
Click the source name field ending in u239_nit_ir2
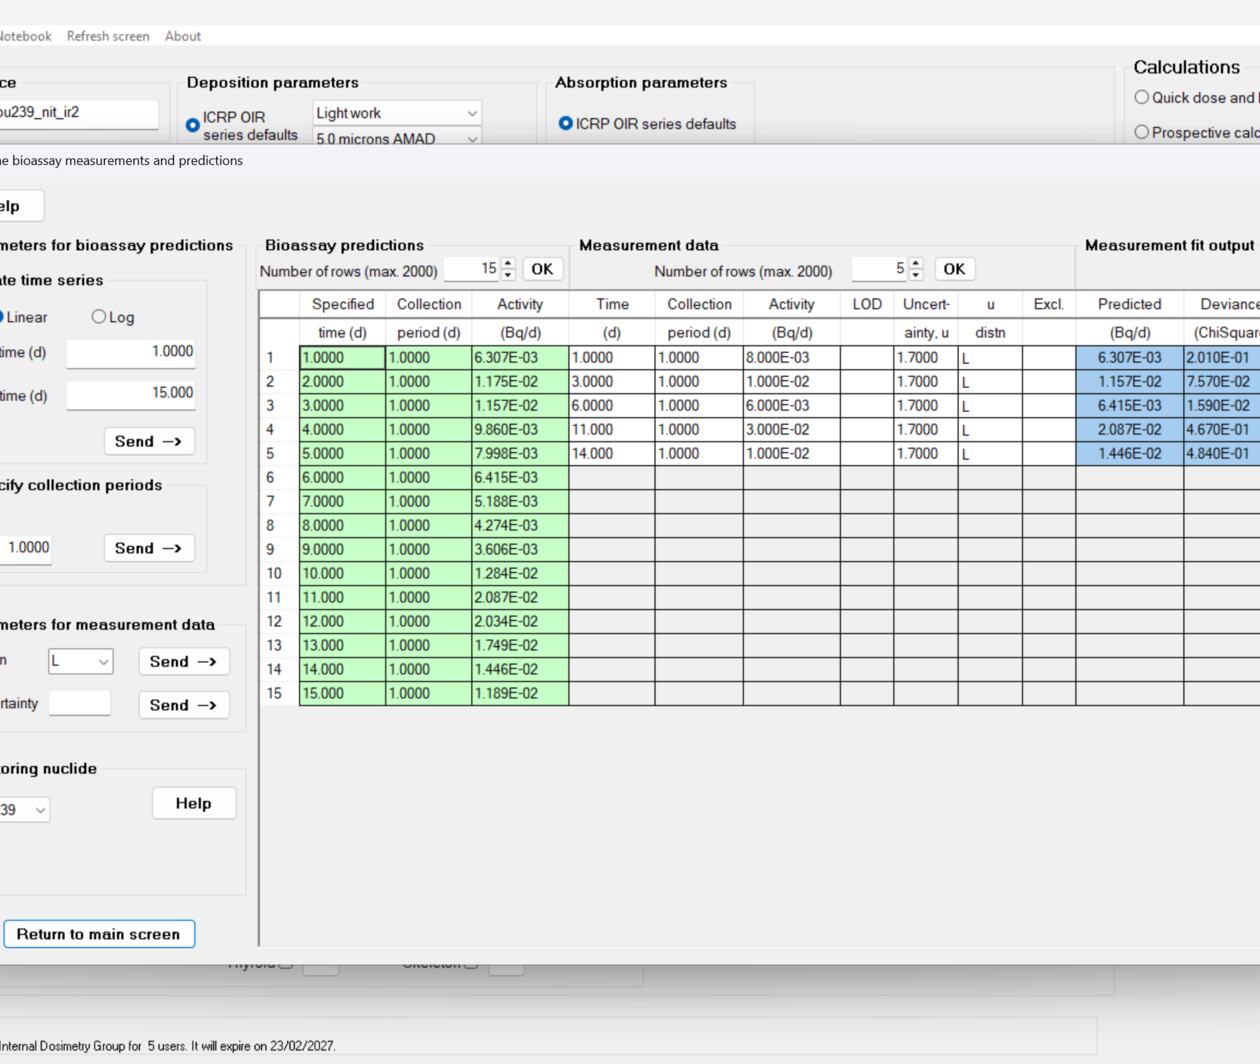[x=78, y=113]
